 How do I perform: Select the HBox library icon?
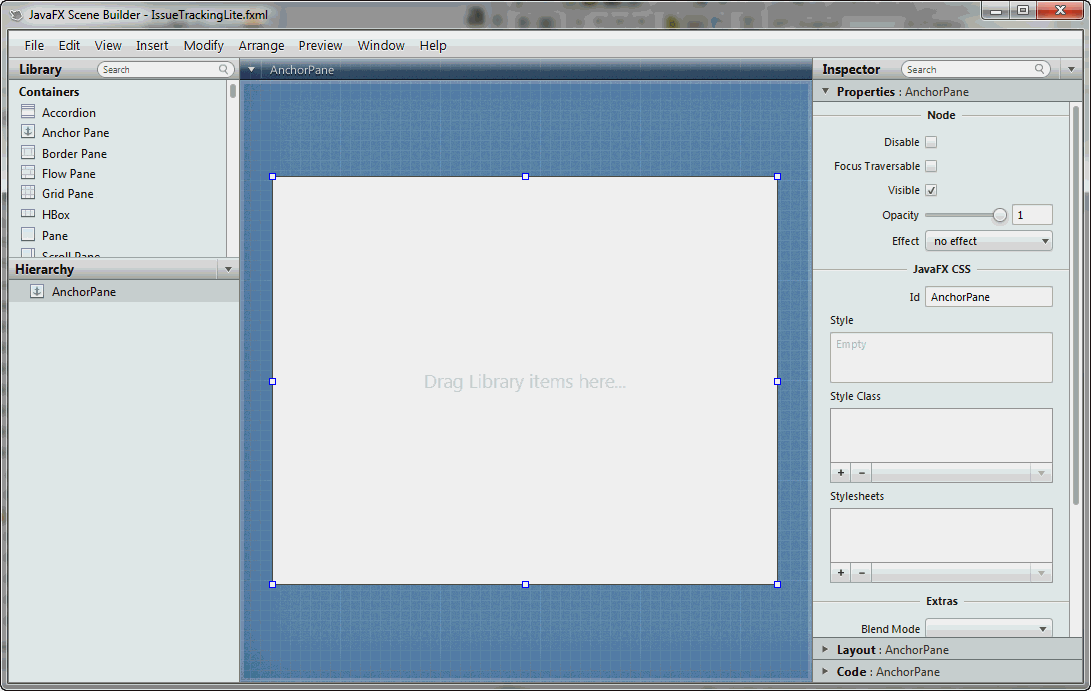(x=28, y=214)
